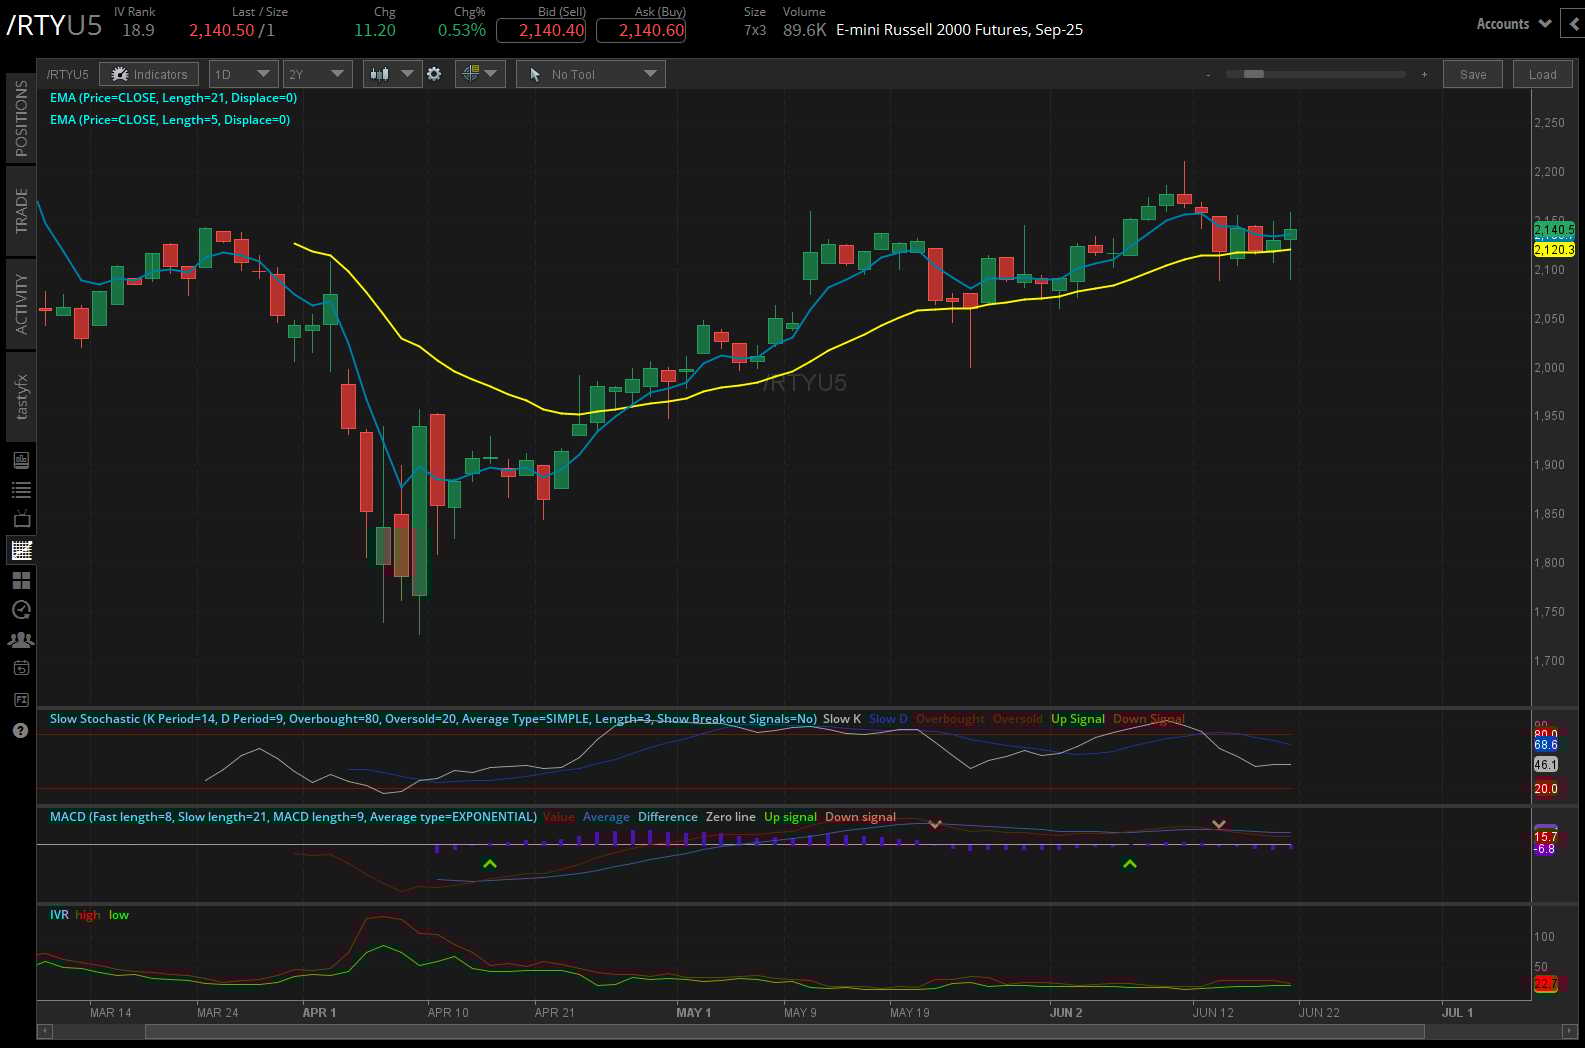The height and width of the screenshot is (1048, 1585).
Task: Switch to the tastyfx tab
Action: pyautogui.click(x=21, y=396)
